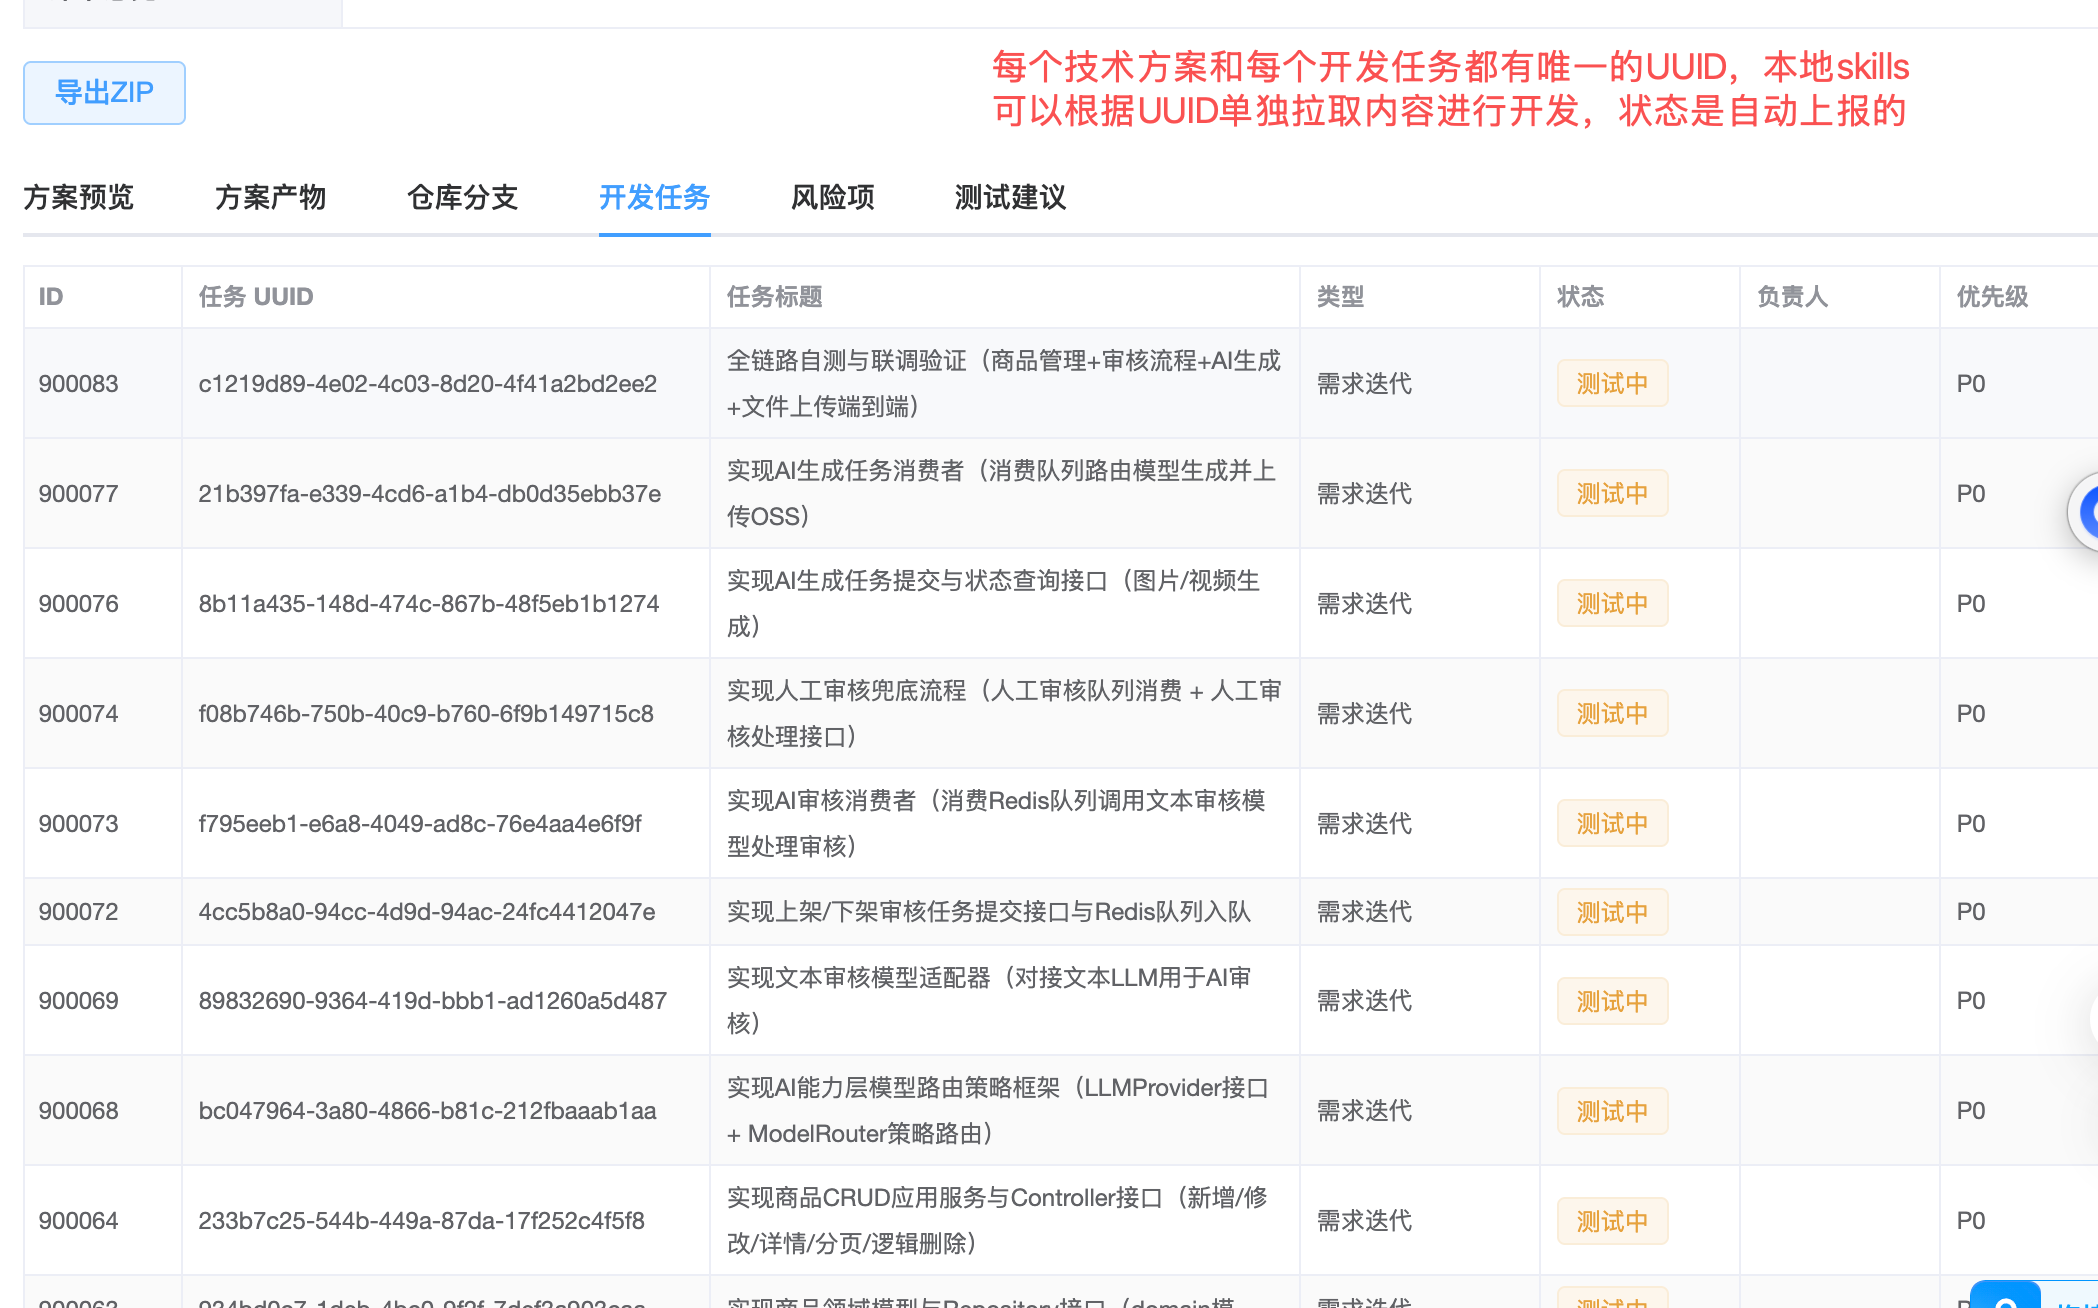
Task: Click 测试中 status tag for task 900077
Action: (x=1613, y=494)
